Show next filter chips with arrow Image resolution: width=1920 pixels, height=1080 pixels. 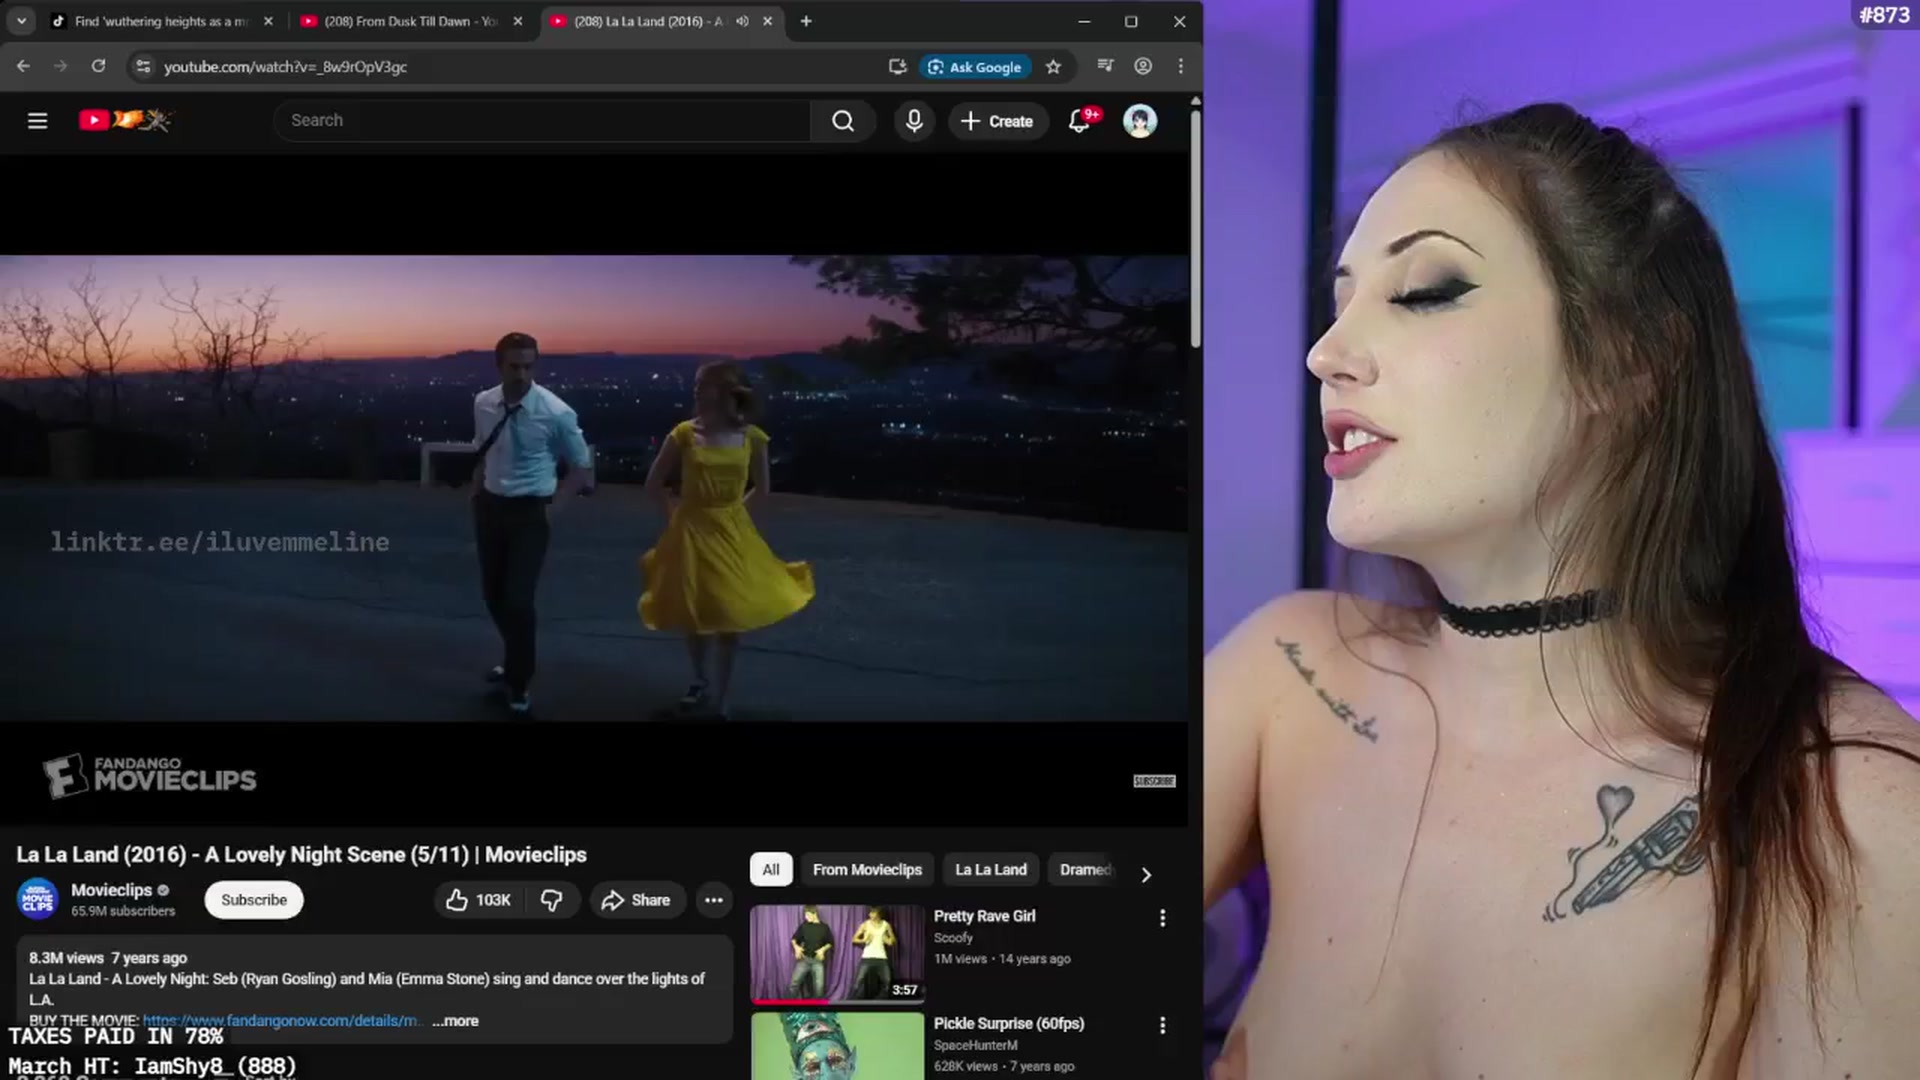pyautogui.click(x=1146, y=874)
